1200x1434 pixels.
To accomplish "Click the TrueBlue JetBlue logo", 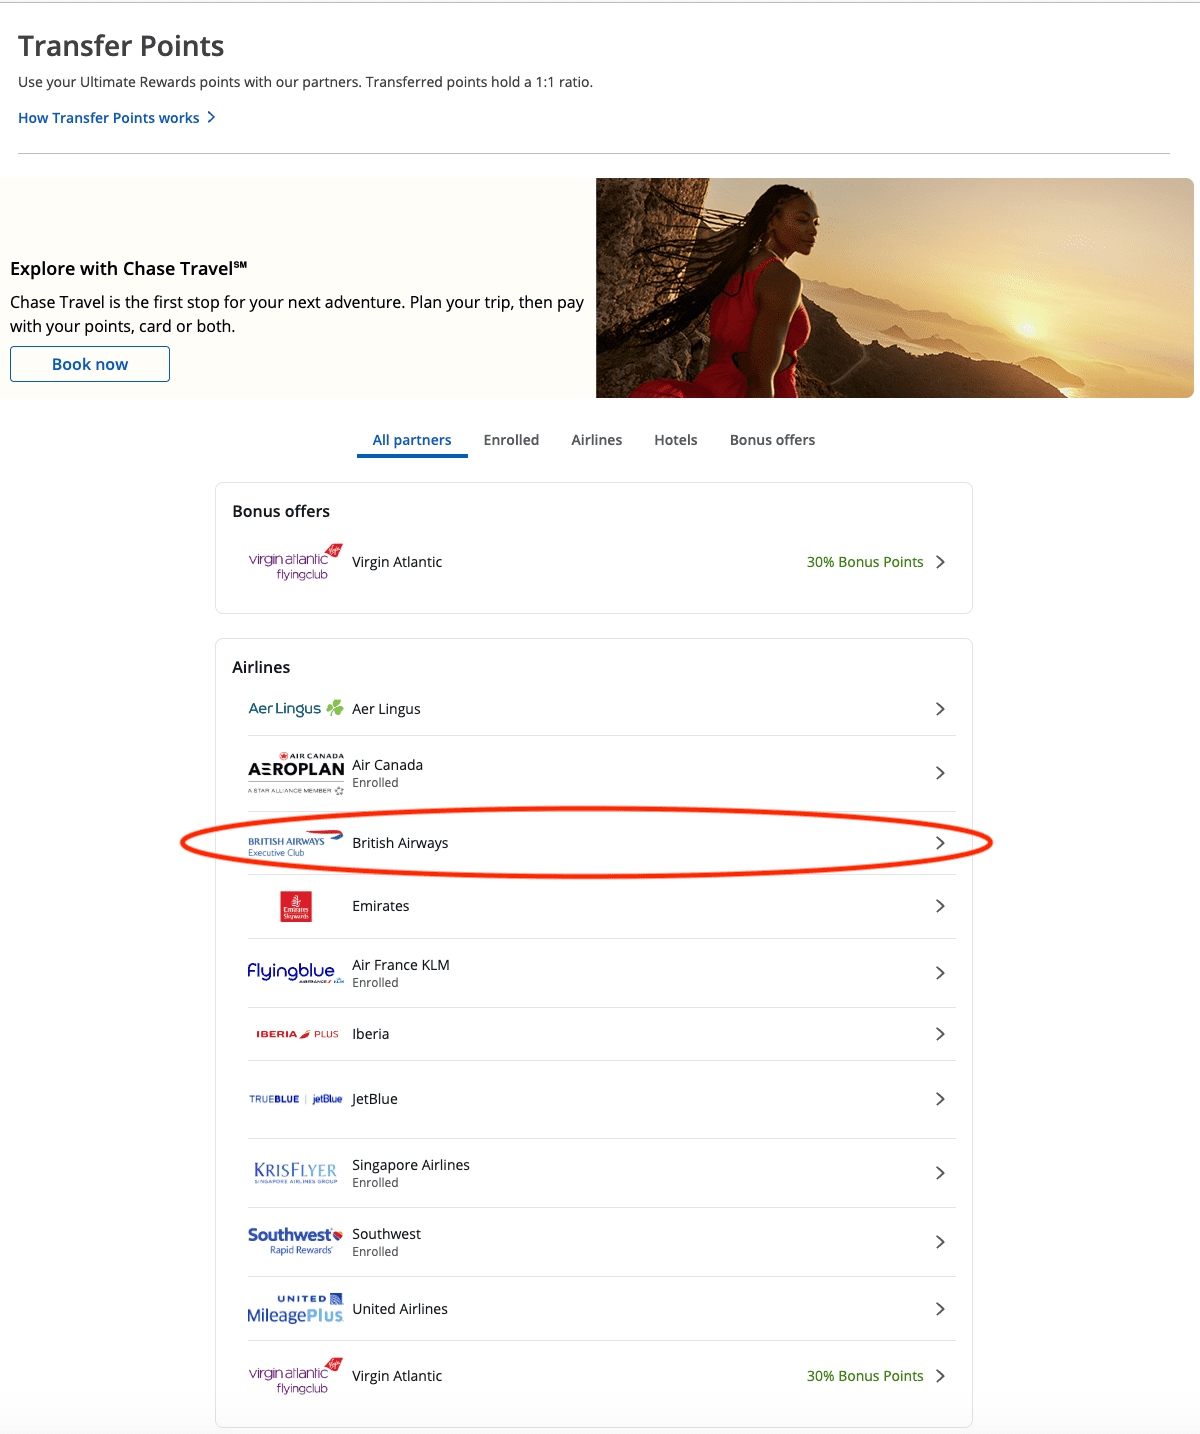I will [x=296, y=1099].
